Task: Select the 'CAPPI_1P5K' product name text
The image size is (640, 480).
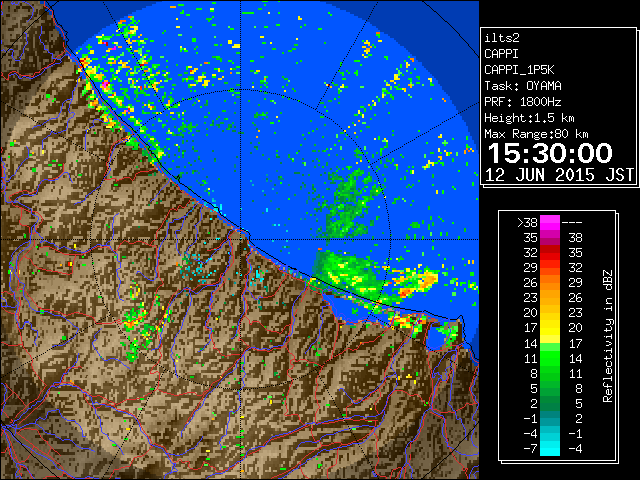Action: (x=519, y=70)
